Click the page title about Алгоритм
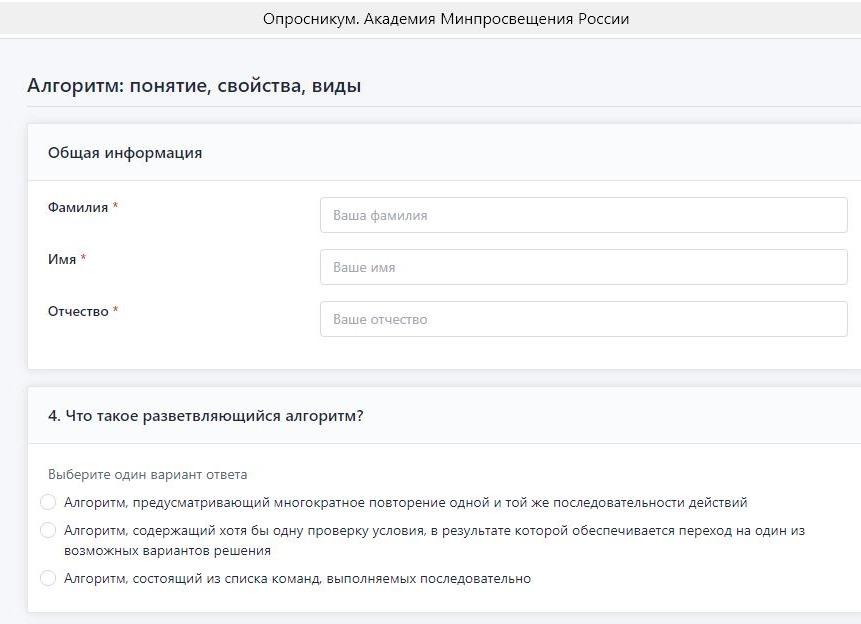 coord(194,86)
